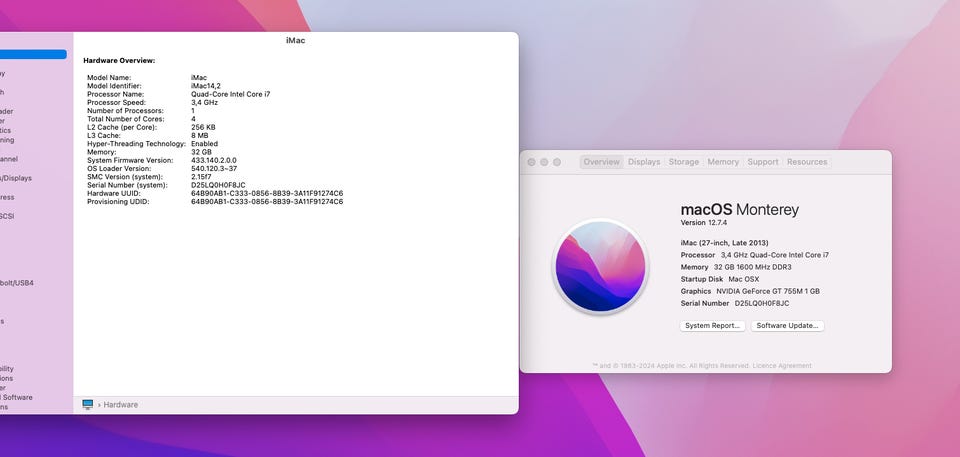Click the 32 GB Memory value in System Information

(x=201, y=152)
